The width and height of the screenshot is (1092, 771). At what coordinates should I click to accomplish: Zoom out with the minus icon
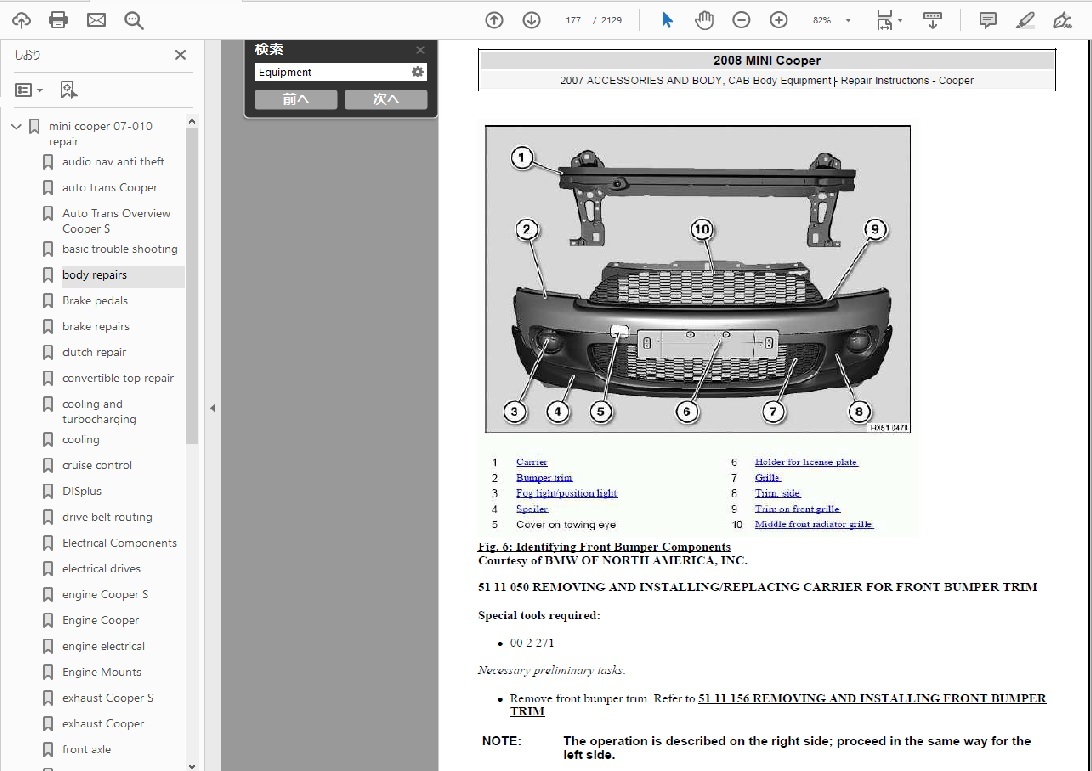741,20
